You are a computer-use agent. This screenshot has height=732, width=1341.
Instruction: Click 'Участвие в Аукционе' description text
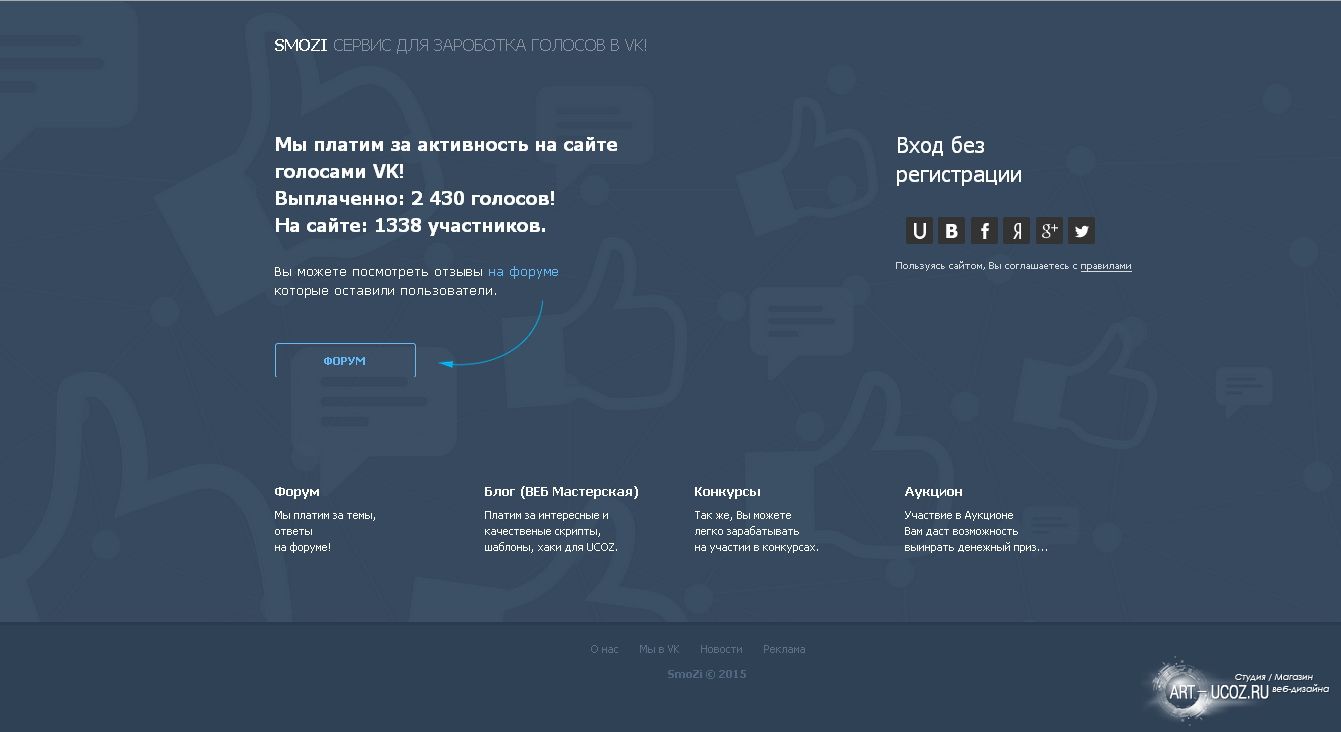click(x=959, y=515)
